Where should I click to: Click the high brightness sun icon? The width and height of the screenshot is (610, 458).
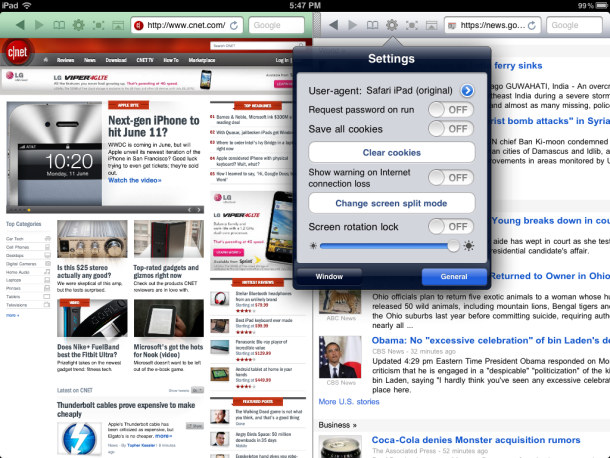click(469, 246)
